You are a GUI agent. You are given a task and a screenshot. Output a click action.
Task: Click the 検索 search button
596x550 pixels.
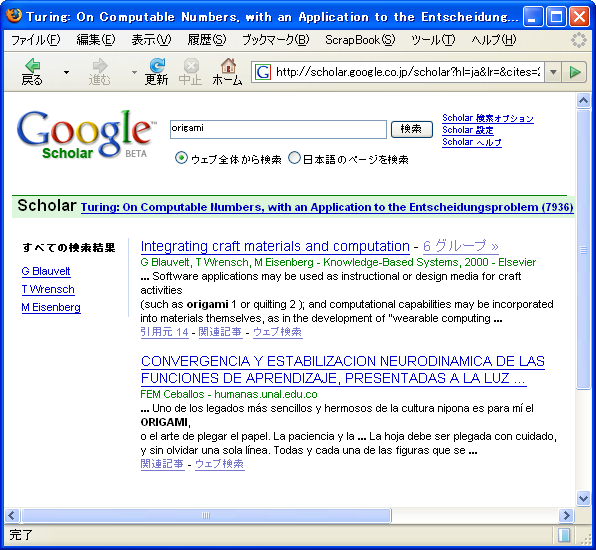tap(412, 129)
